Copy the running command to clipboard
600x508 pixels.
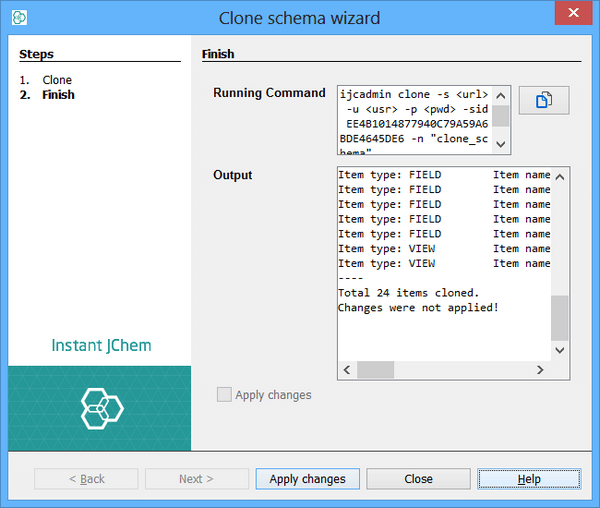544,100
